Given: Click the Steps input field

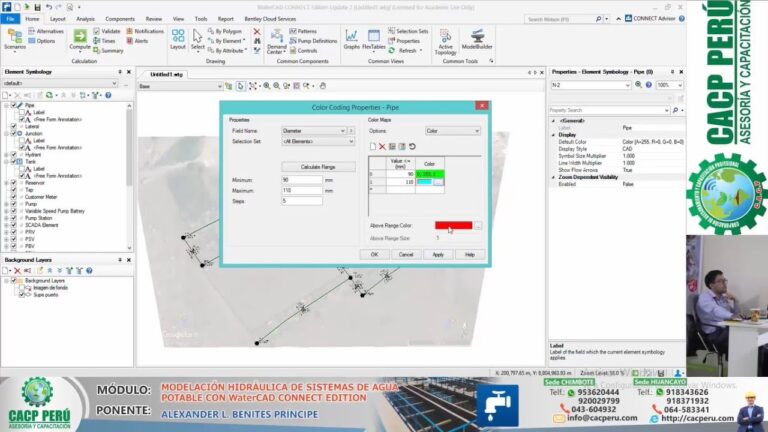Looking at the screenshot, I should pos(302,201).
